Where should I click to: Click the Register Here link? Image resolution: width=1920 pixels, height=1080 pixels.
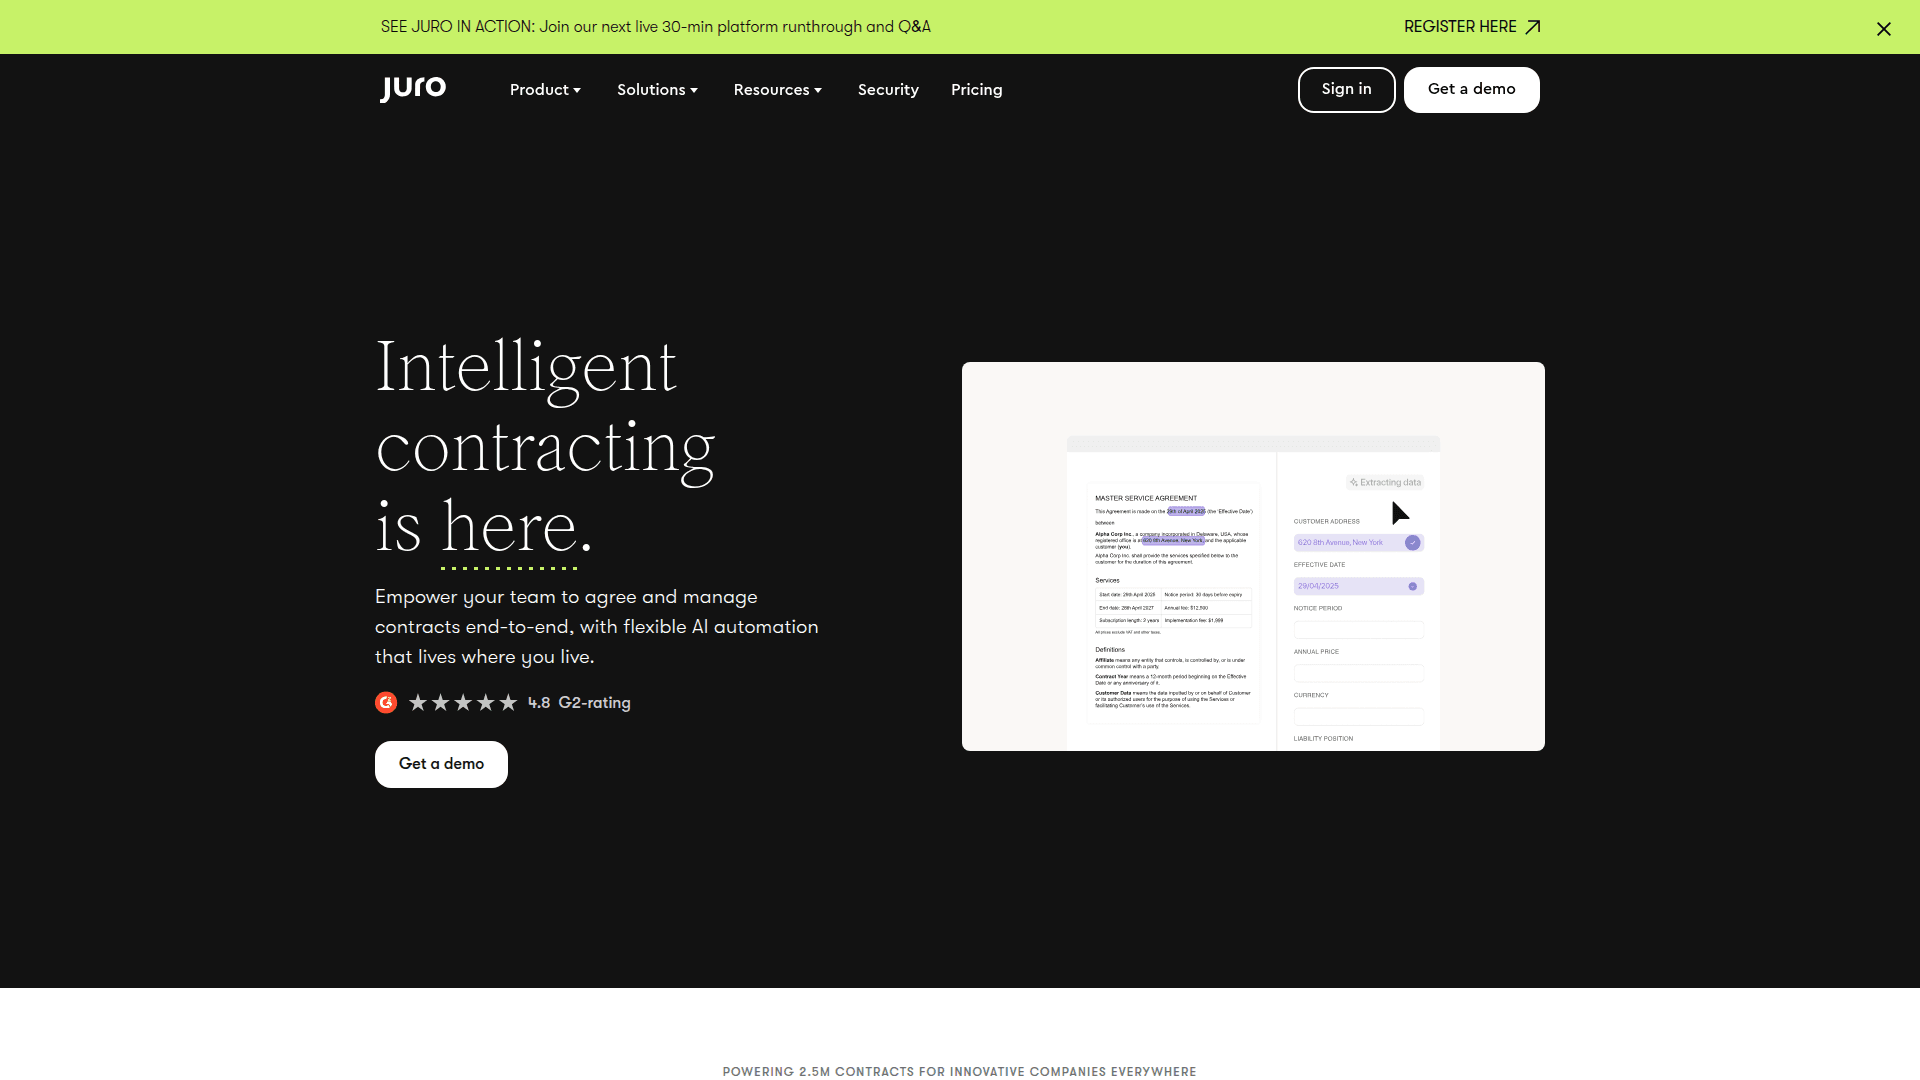click(x=1460, y=27)
